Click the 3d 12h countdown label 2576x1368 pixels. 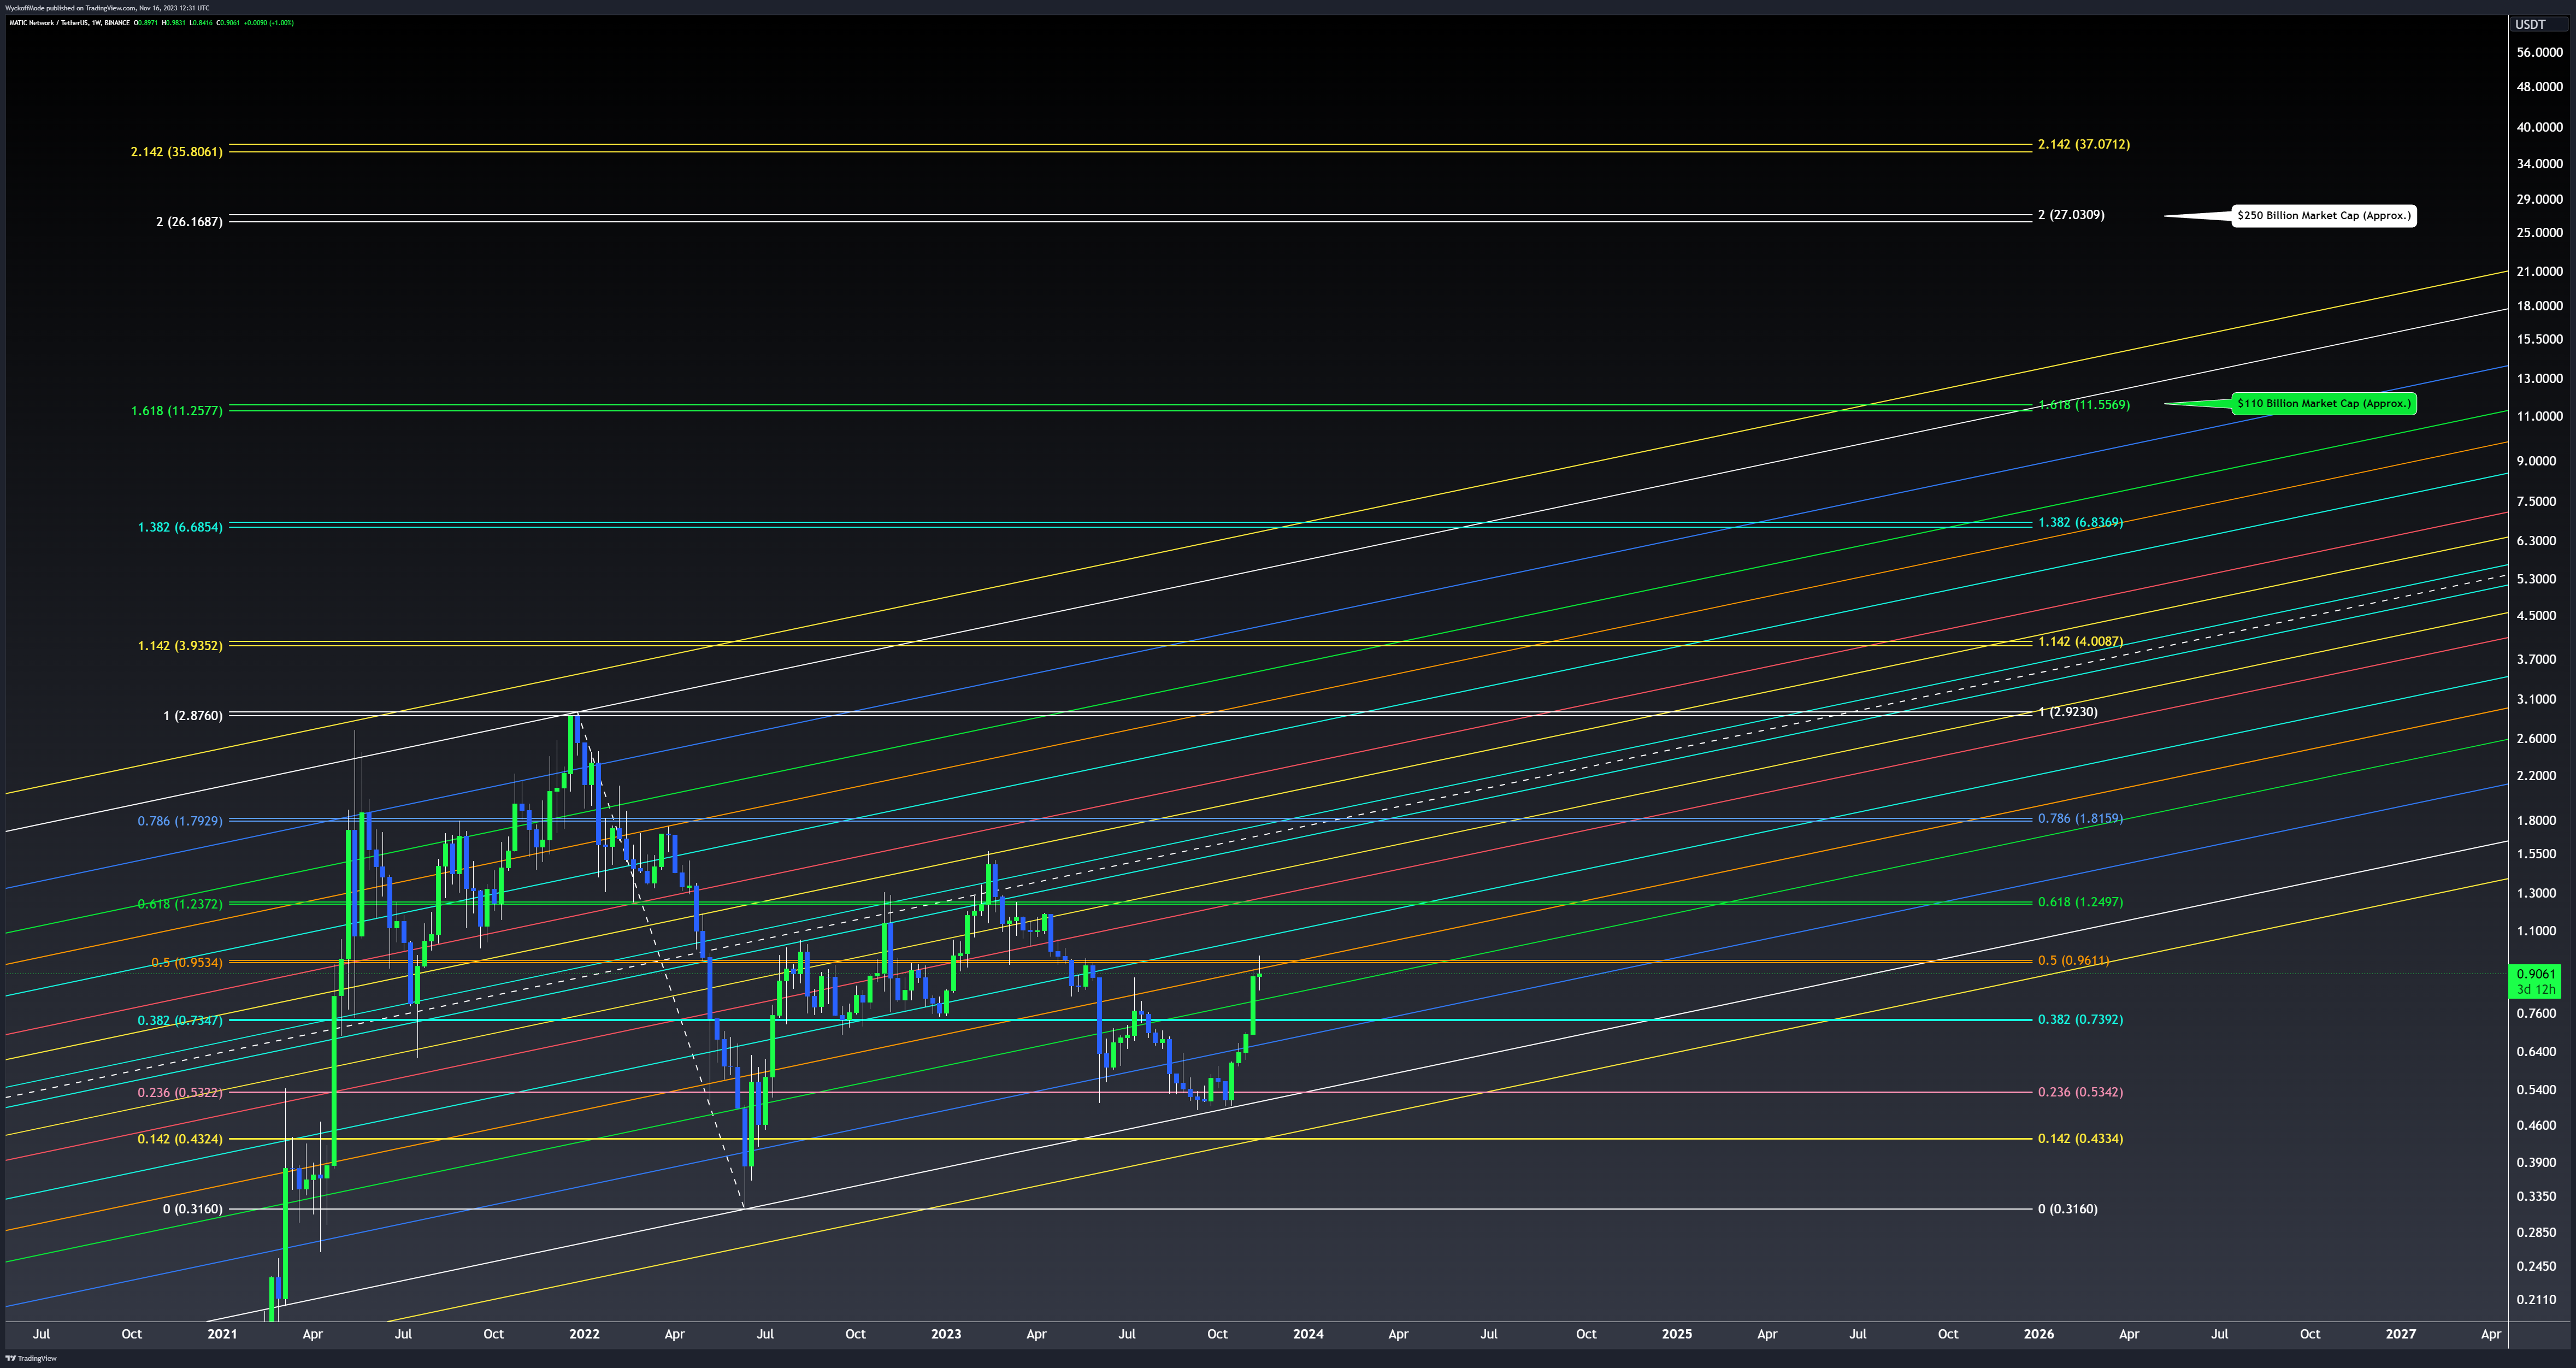[x=2535, y=989]
